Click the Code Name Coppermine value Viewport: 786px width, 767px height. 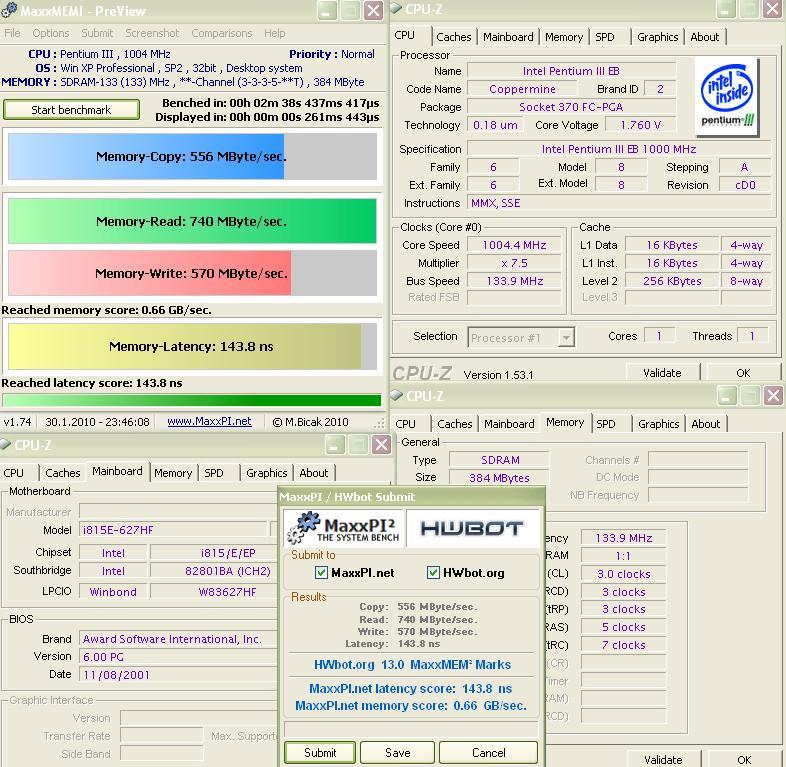pyautogui.click(x=522, y=89)
